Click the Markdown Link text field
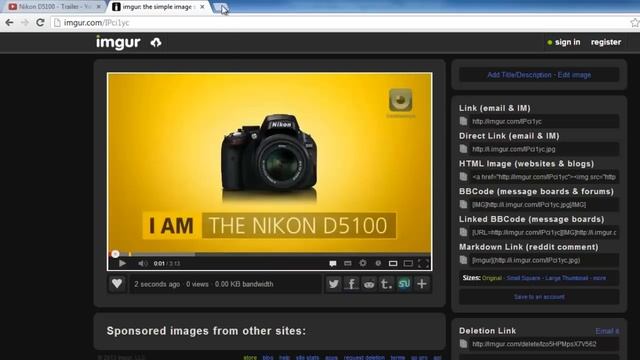Viewport: 640px width, 360px height. (x=544, y=260)
